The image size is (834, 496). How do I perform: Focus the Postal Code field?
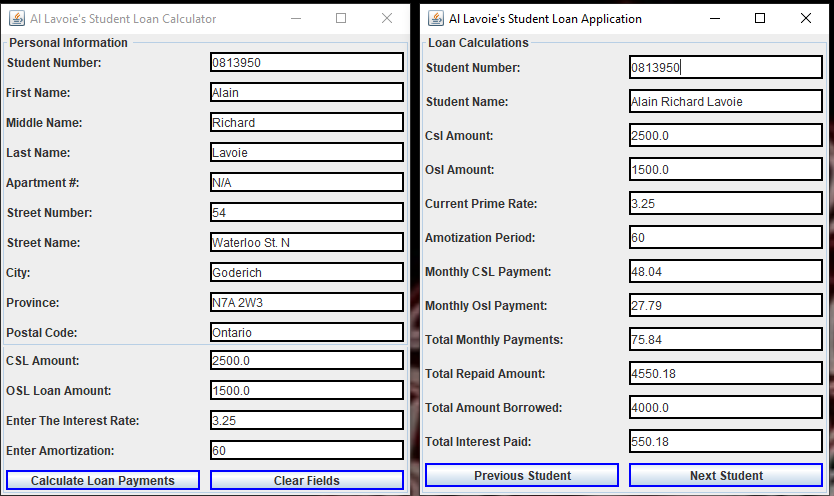[307, 332]
